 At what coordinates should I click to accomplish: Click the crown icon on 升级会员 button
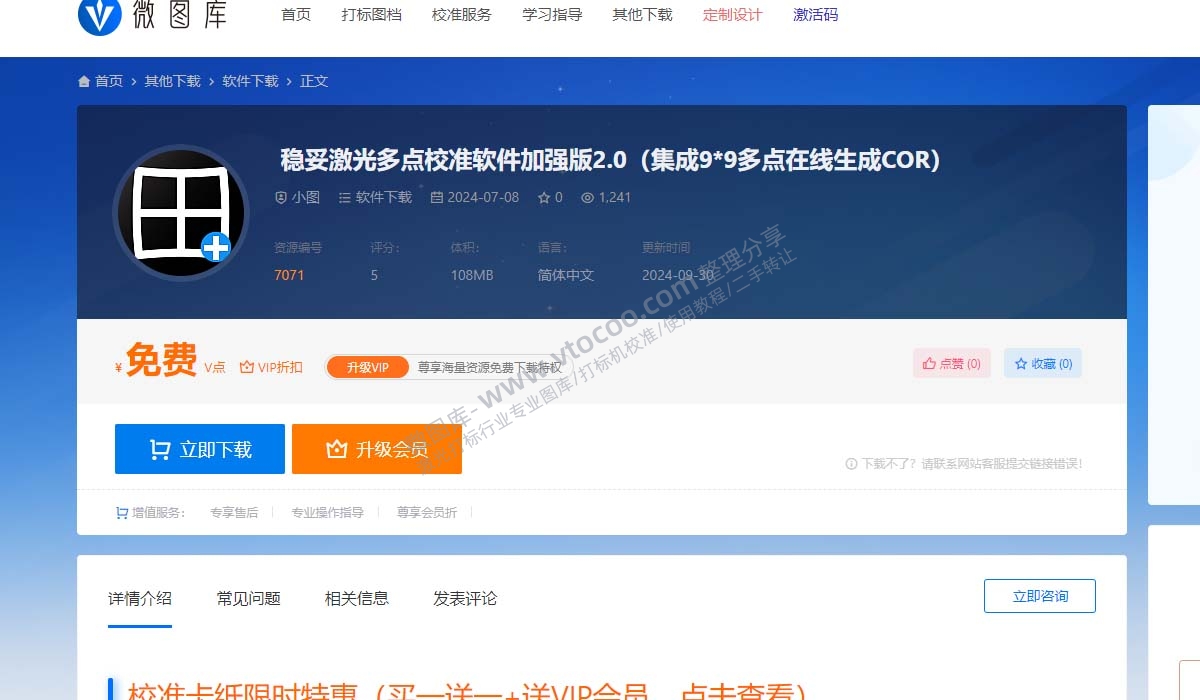[337, 448]
